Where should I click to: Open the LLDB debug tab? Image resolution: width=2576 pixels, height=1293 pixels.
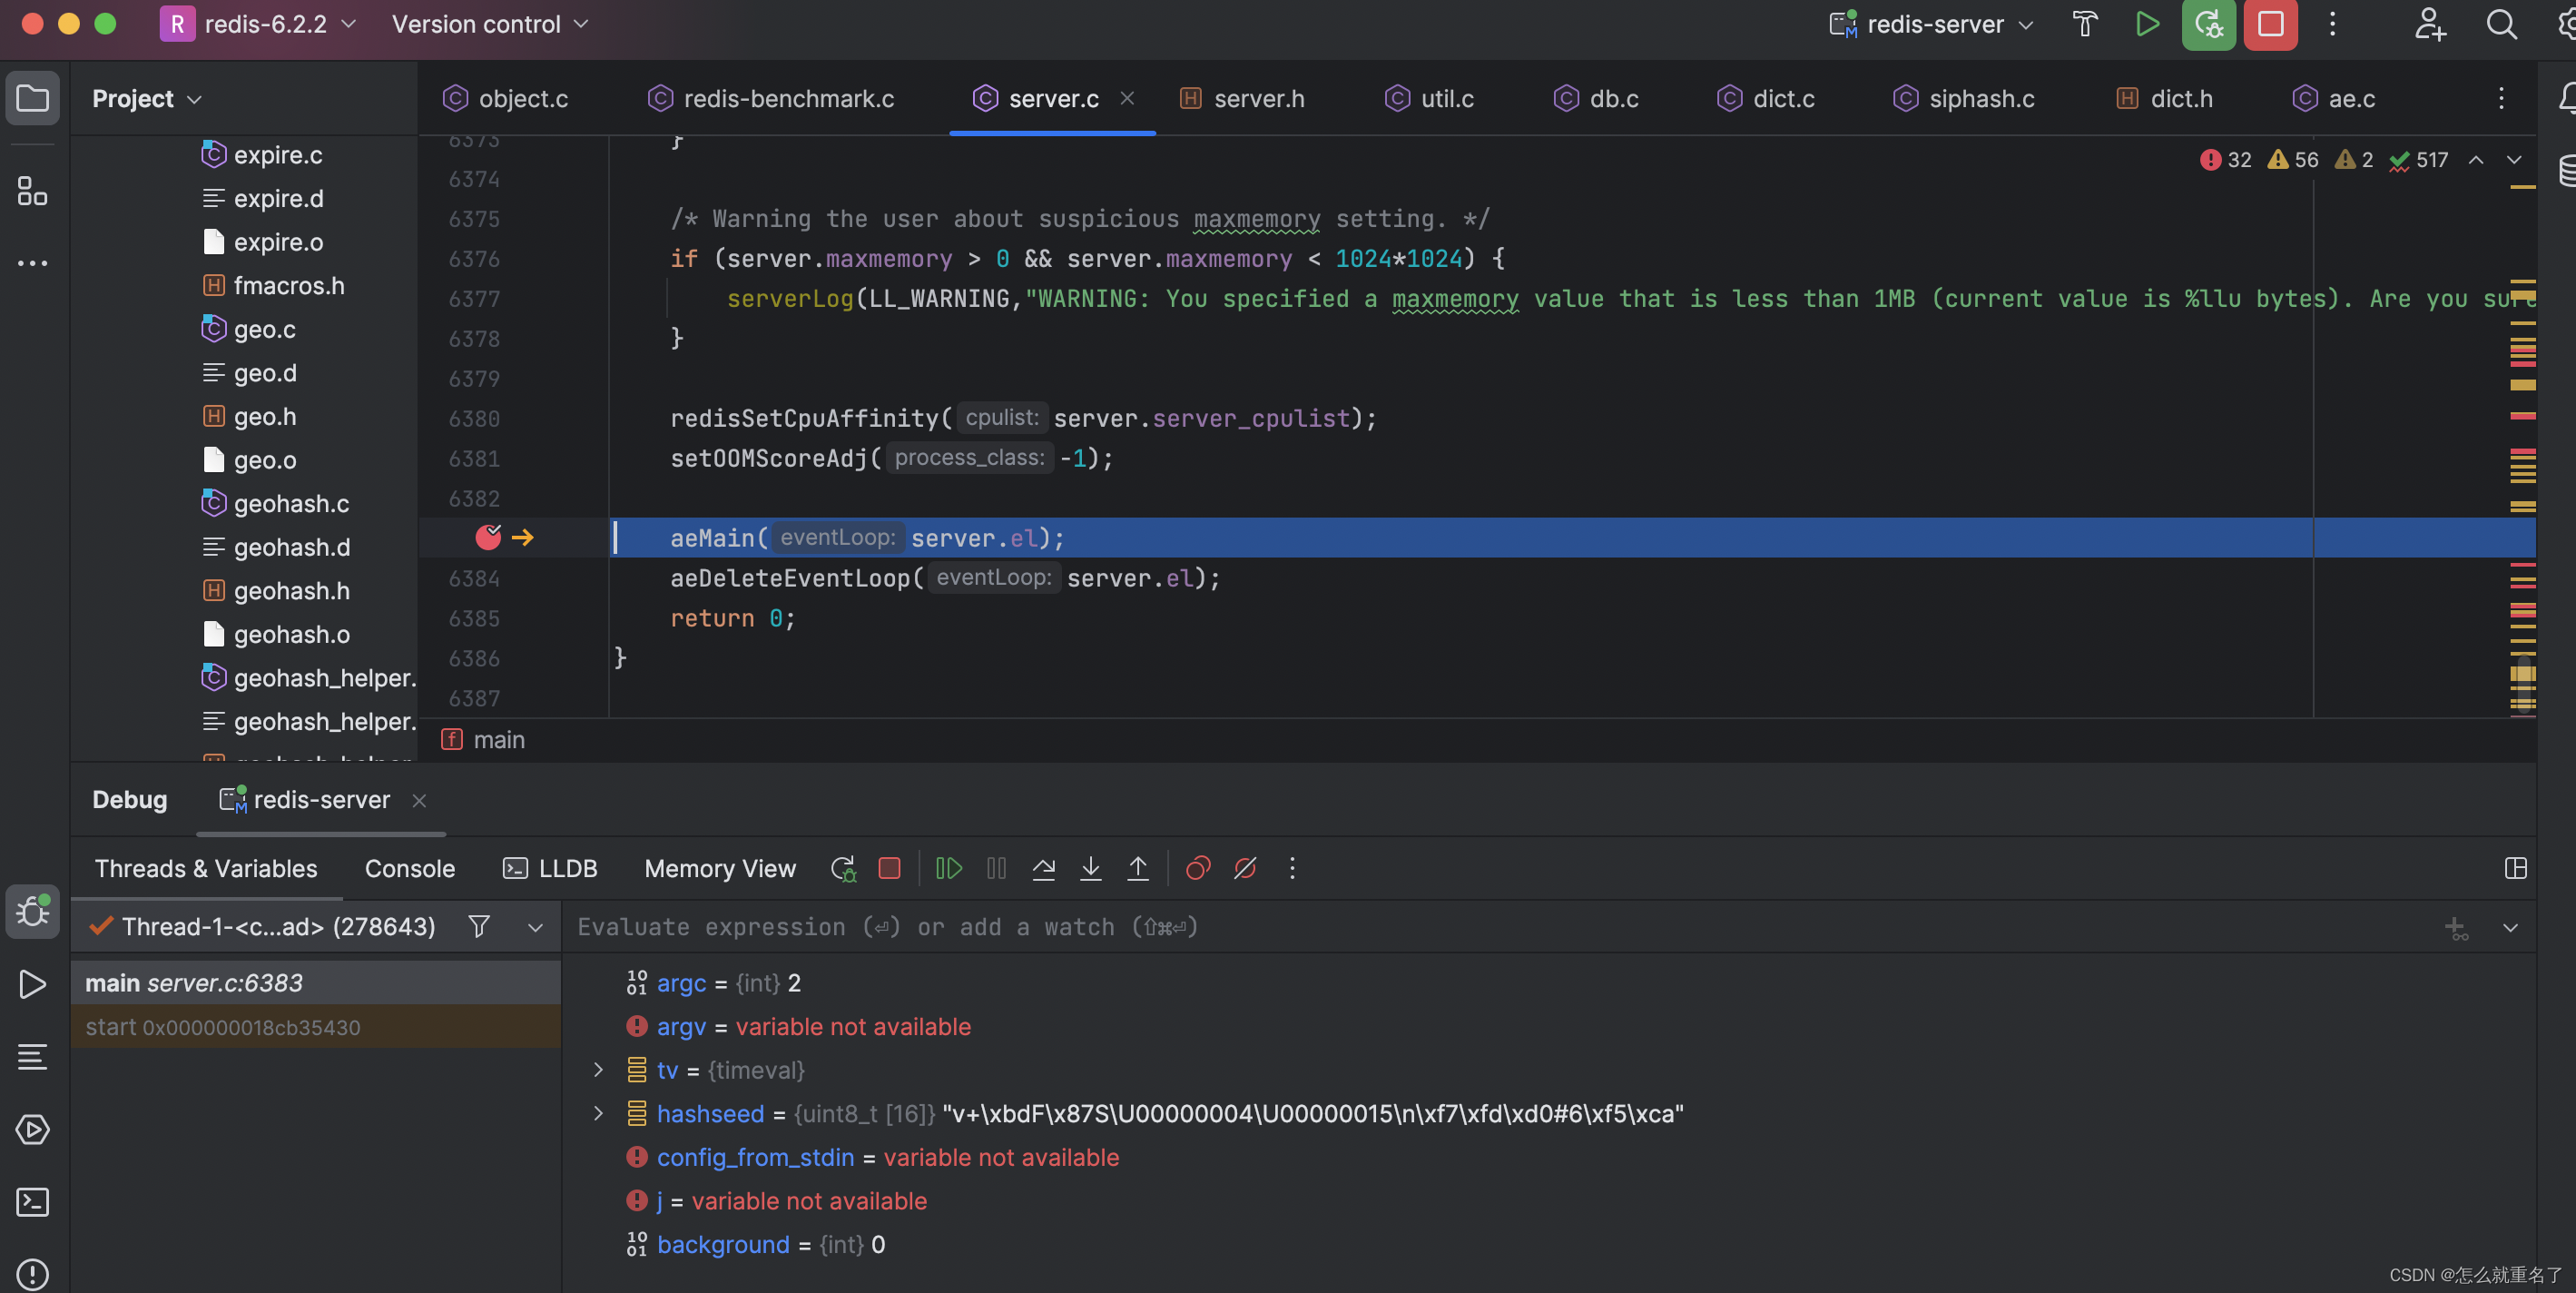(x=549, y=868)
